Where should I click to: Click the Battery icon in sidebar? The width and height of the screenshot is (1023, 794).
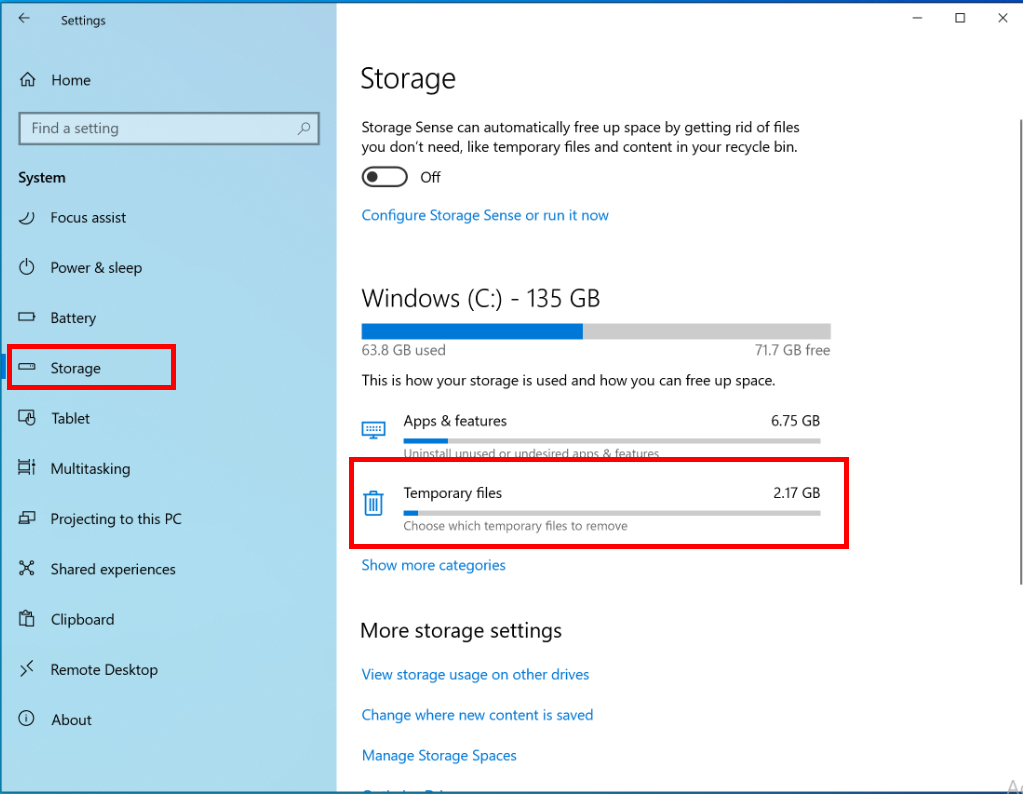point(28,318)
